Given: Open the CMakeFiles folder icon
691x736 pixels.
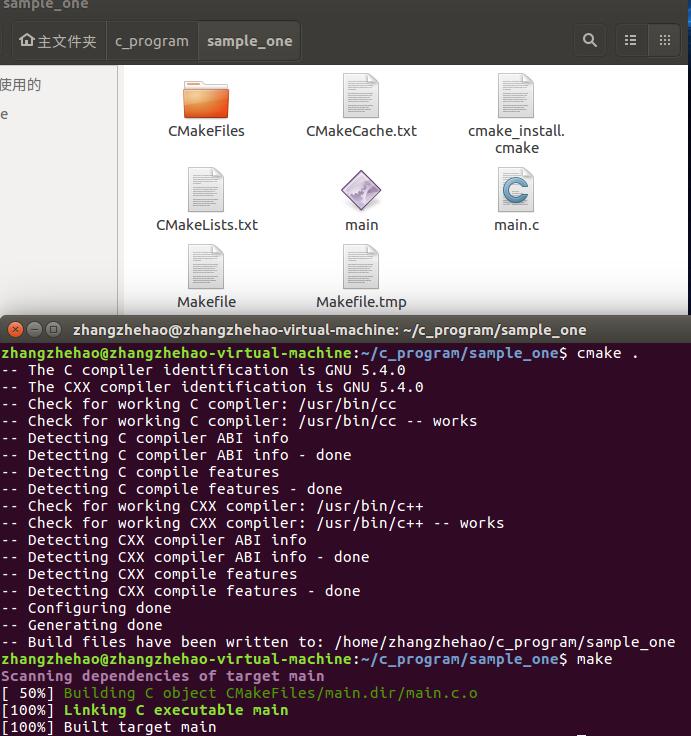Looking at the screenshot, I should pos(206,100).
